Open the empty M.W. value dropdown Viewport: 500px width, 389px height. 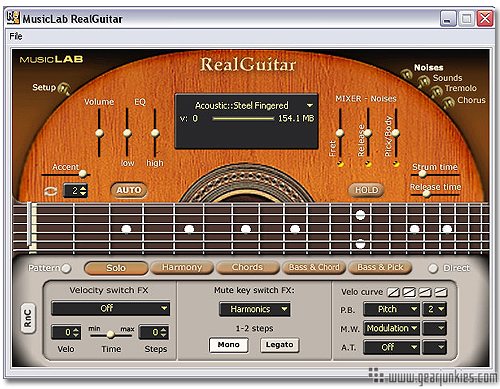(435, 328)
